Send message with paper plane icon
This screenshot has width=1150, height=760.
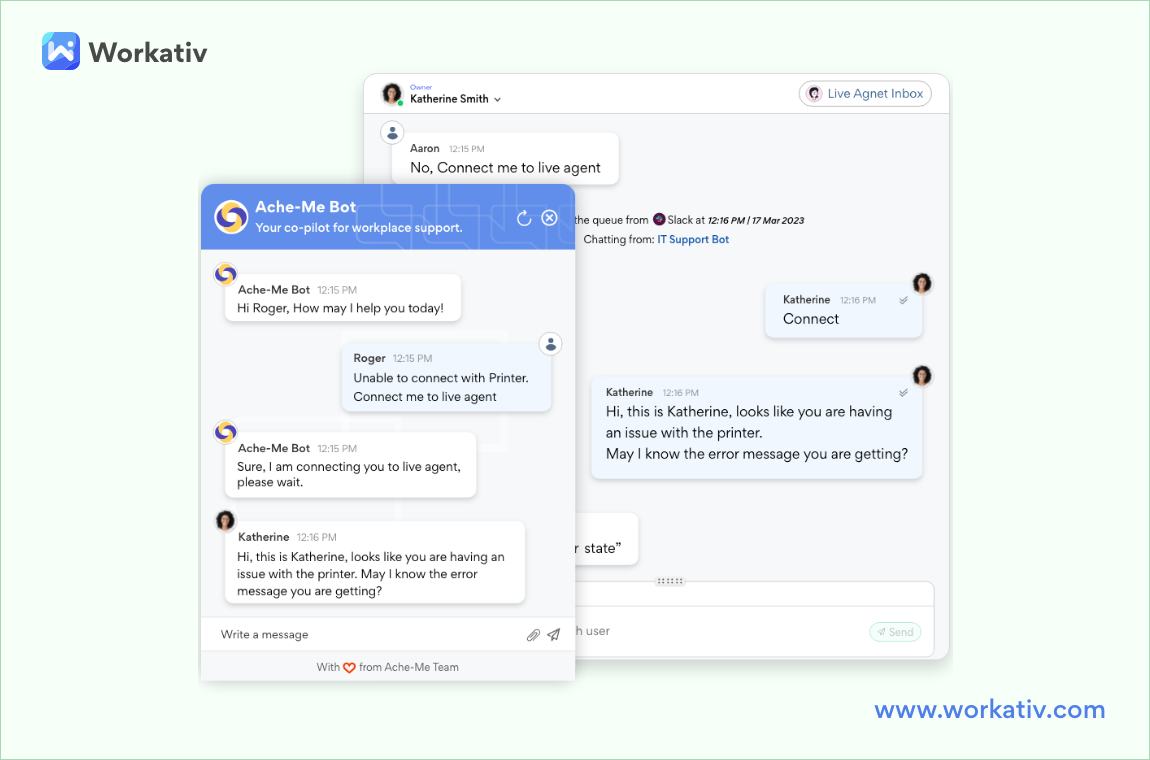click(x=554, y=635)
